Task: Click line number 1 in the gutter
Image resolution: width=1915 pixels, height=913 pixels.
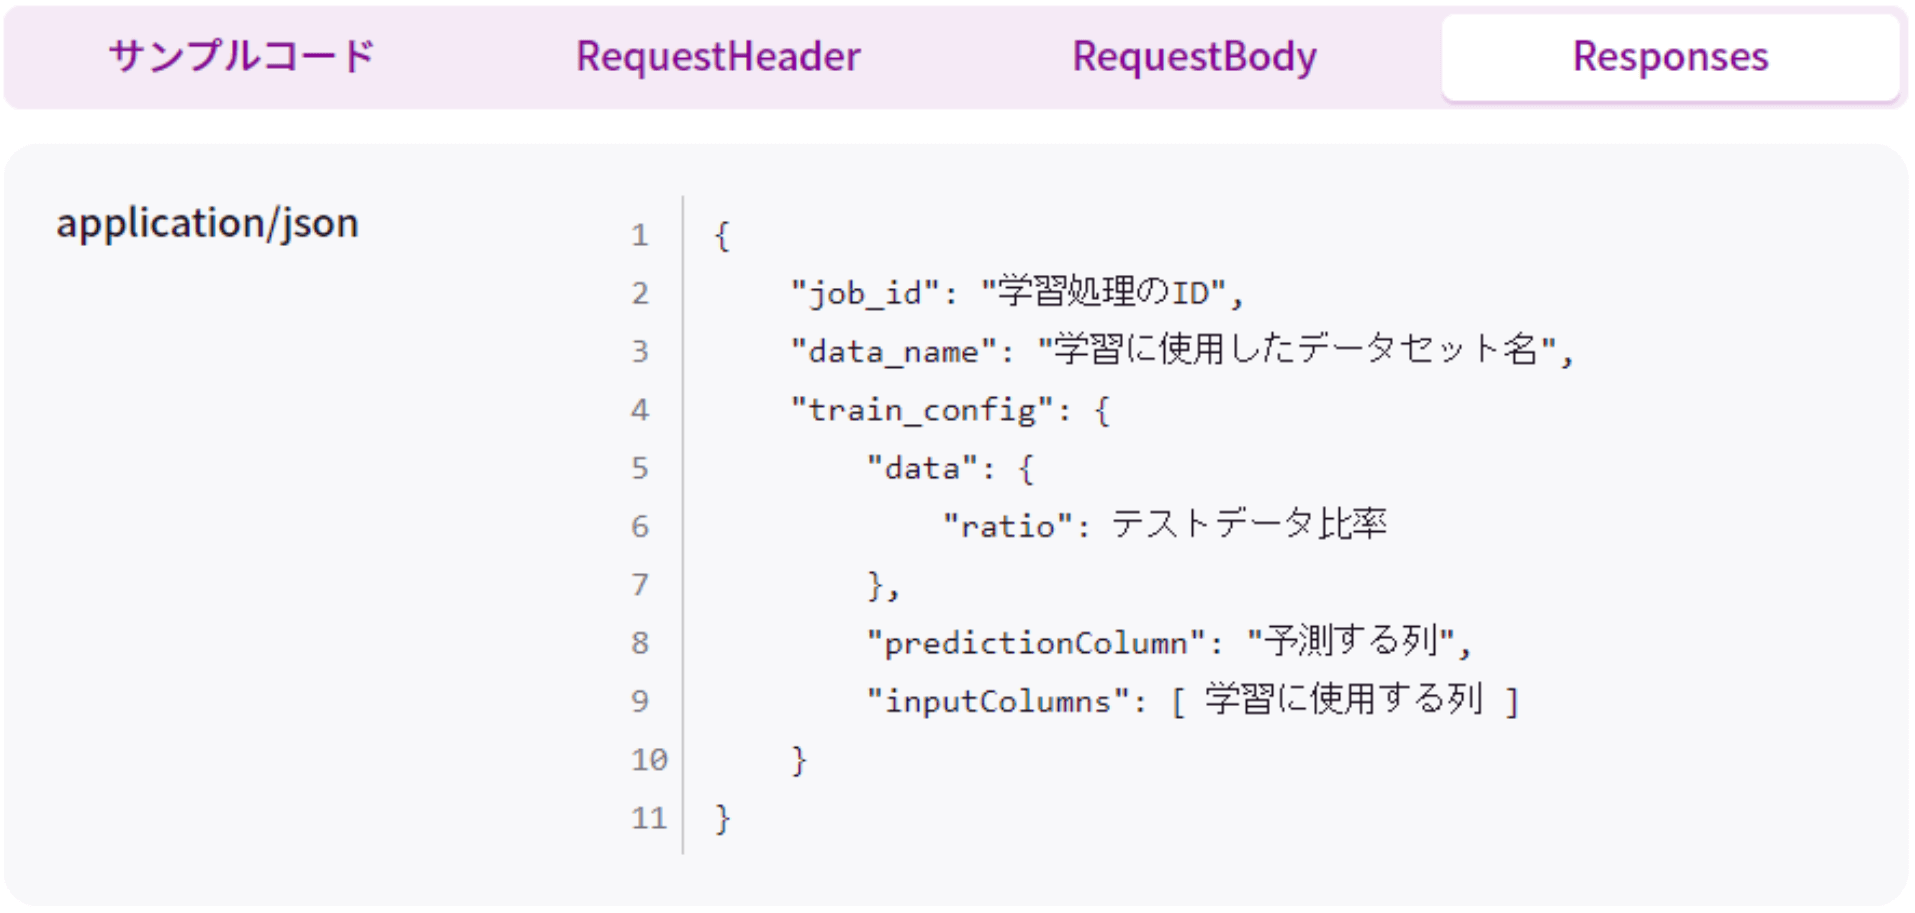Action: pyautogui.click(x=640, y=235)
